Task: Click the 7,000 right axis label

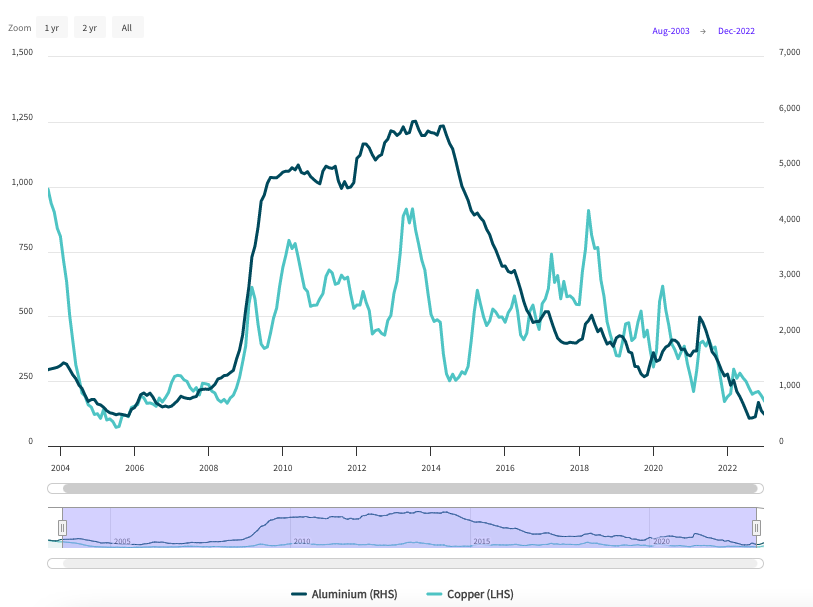Action: point(786,52)
